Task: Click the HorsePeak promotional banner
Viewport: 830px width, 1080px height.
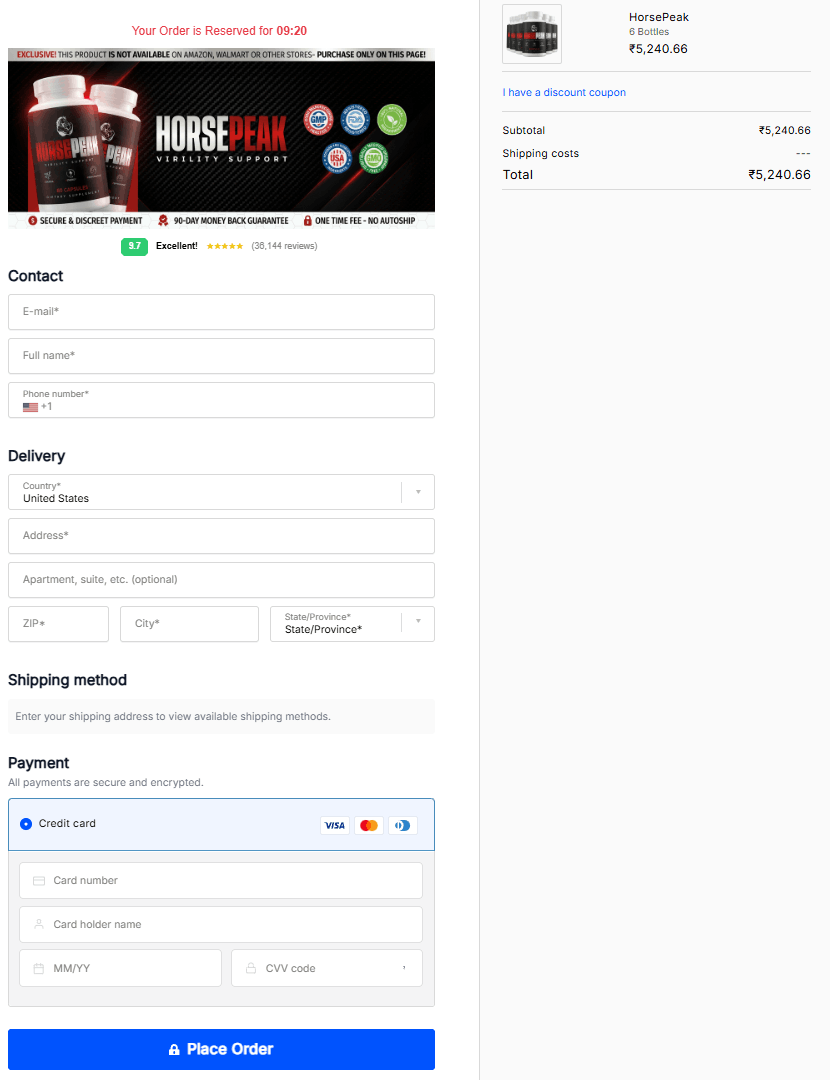Action: coord(221,138)
